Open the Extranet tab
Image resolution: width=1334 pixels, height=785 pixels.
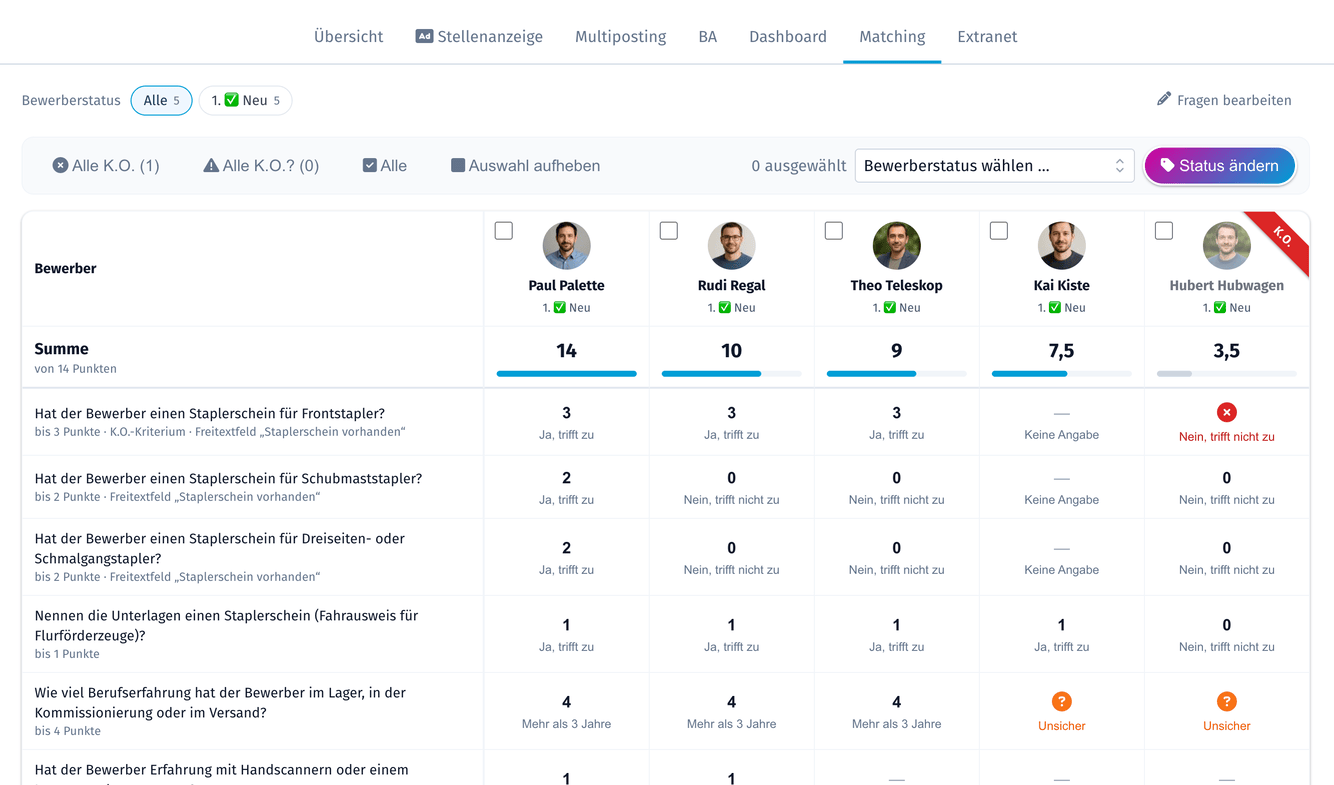(x=987, y=36)
